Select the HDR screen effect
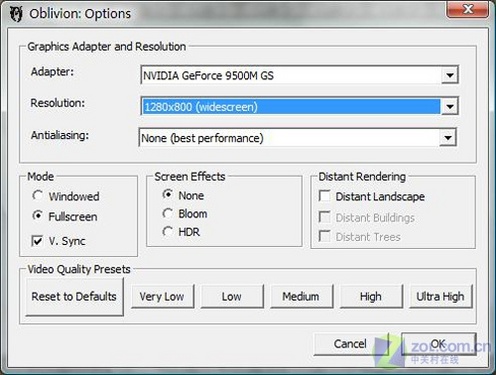The image size is (496, 375). click(x=181, y=232)
